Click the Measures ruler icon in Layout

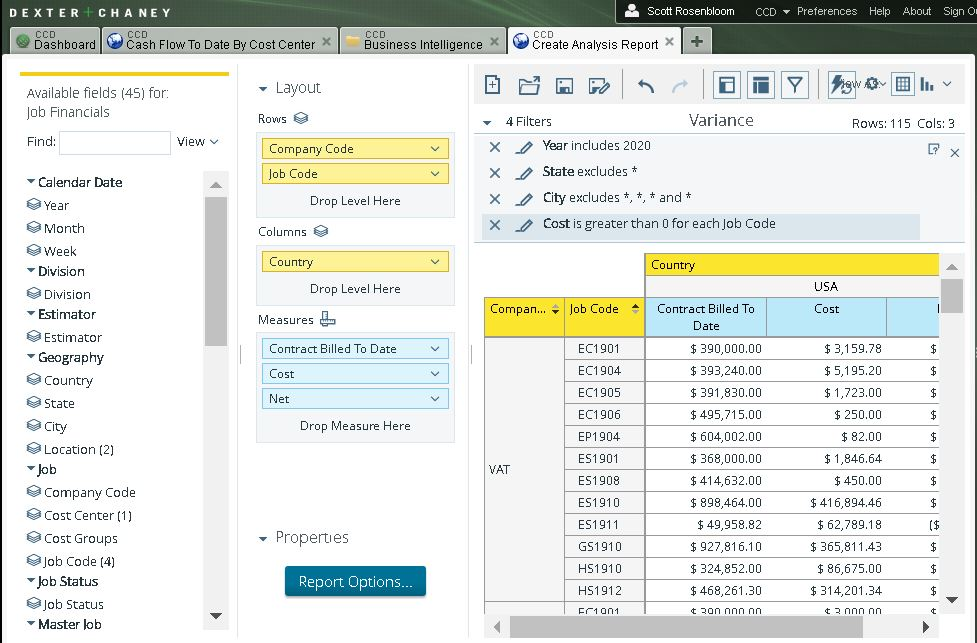(327, 319)
